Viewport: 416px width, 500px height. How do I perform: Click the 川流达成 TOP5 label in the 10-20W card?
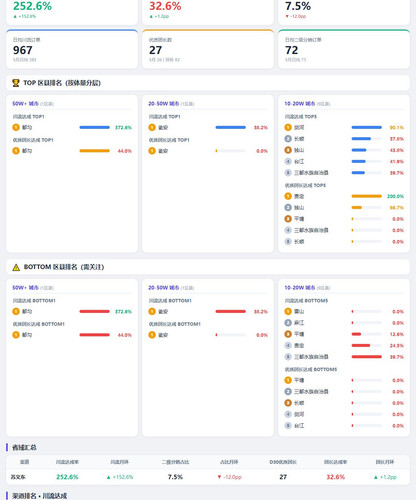click(x=301, y=117)
